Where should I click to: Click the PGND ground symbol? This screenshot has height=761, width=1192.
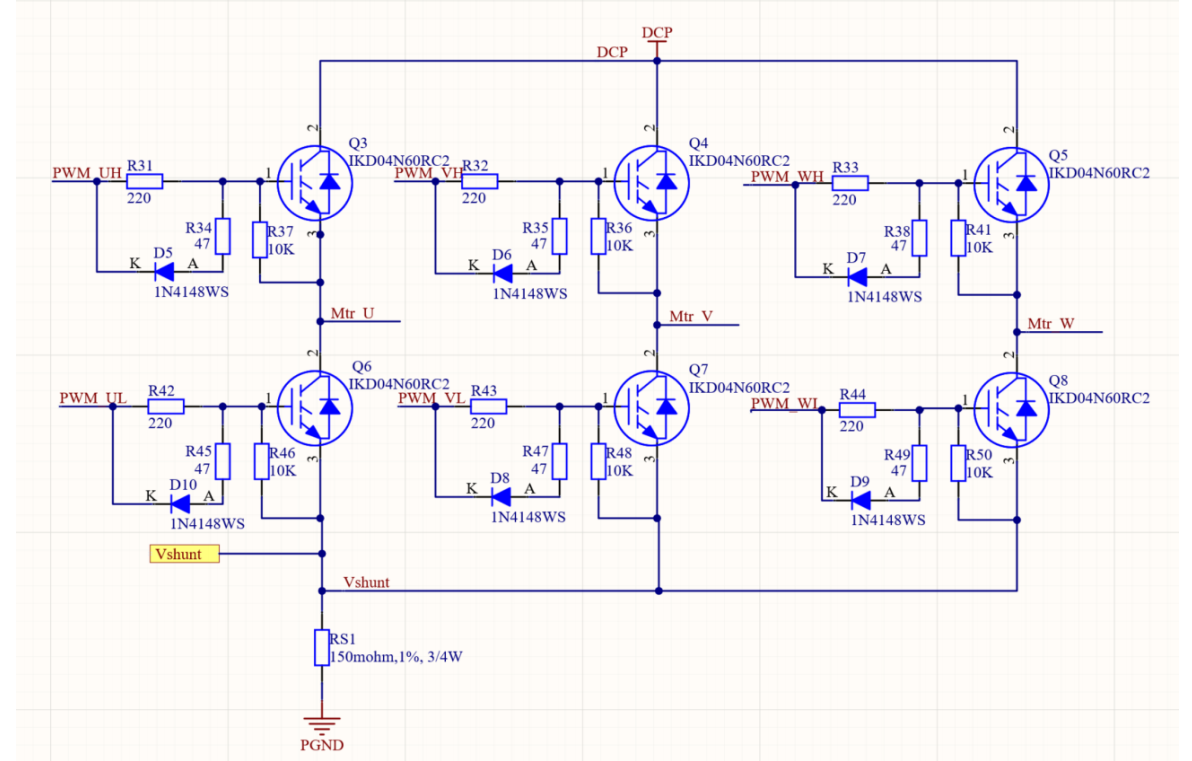(x=322, y=724)
